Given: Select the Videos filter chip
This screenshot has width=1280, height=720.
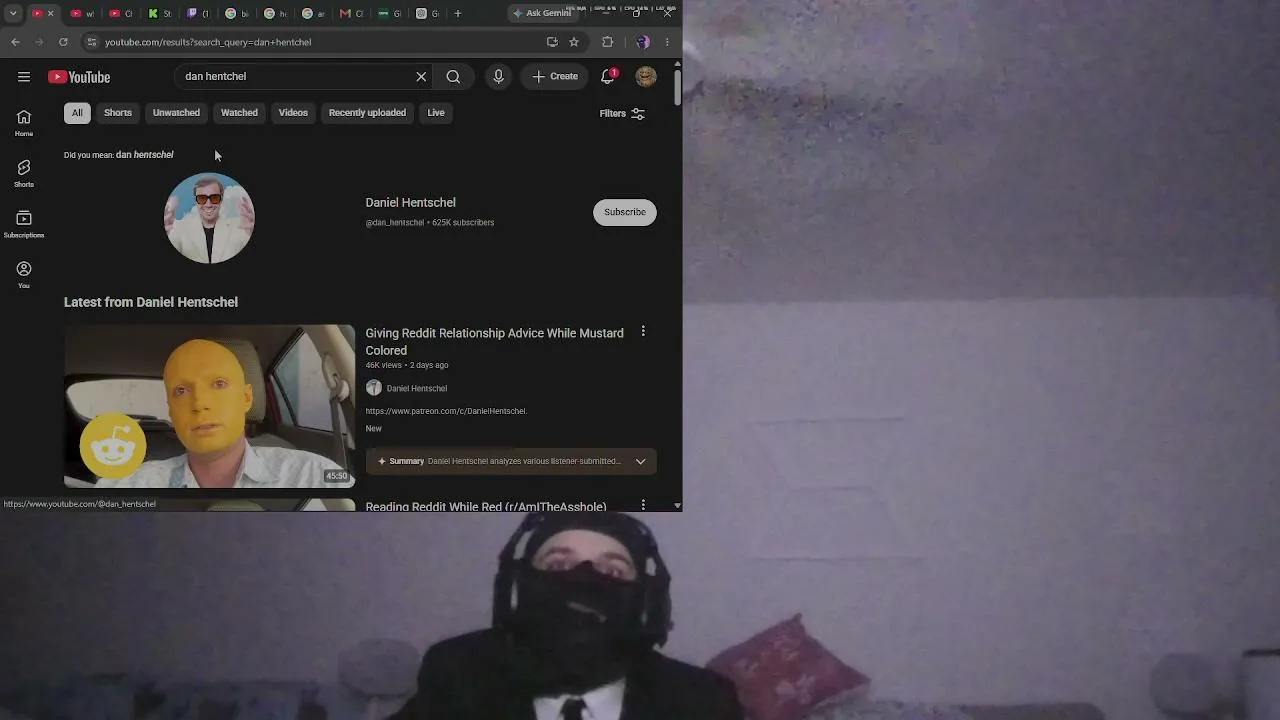Looking at the screenshot, I should (x=293, y=113).
